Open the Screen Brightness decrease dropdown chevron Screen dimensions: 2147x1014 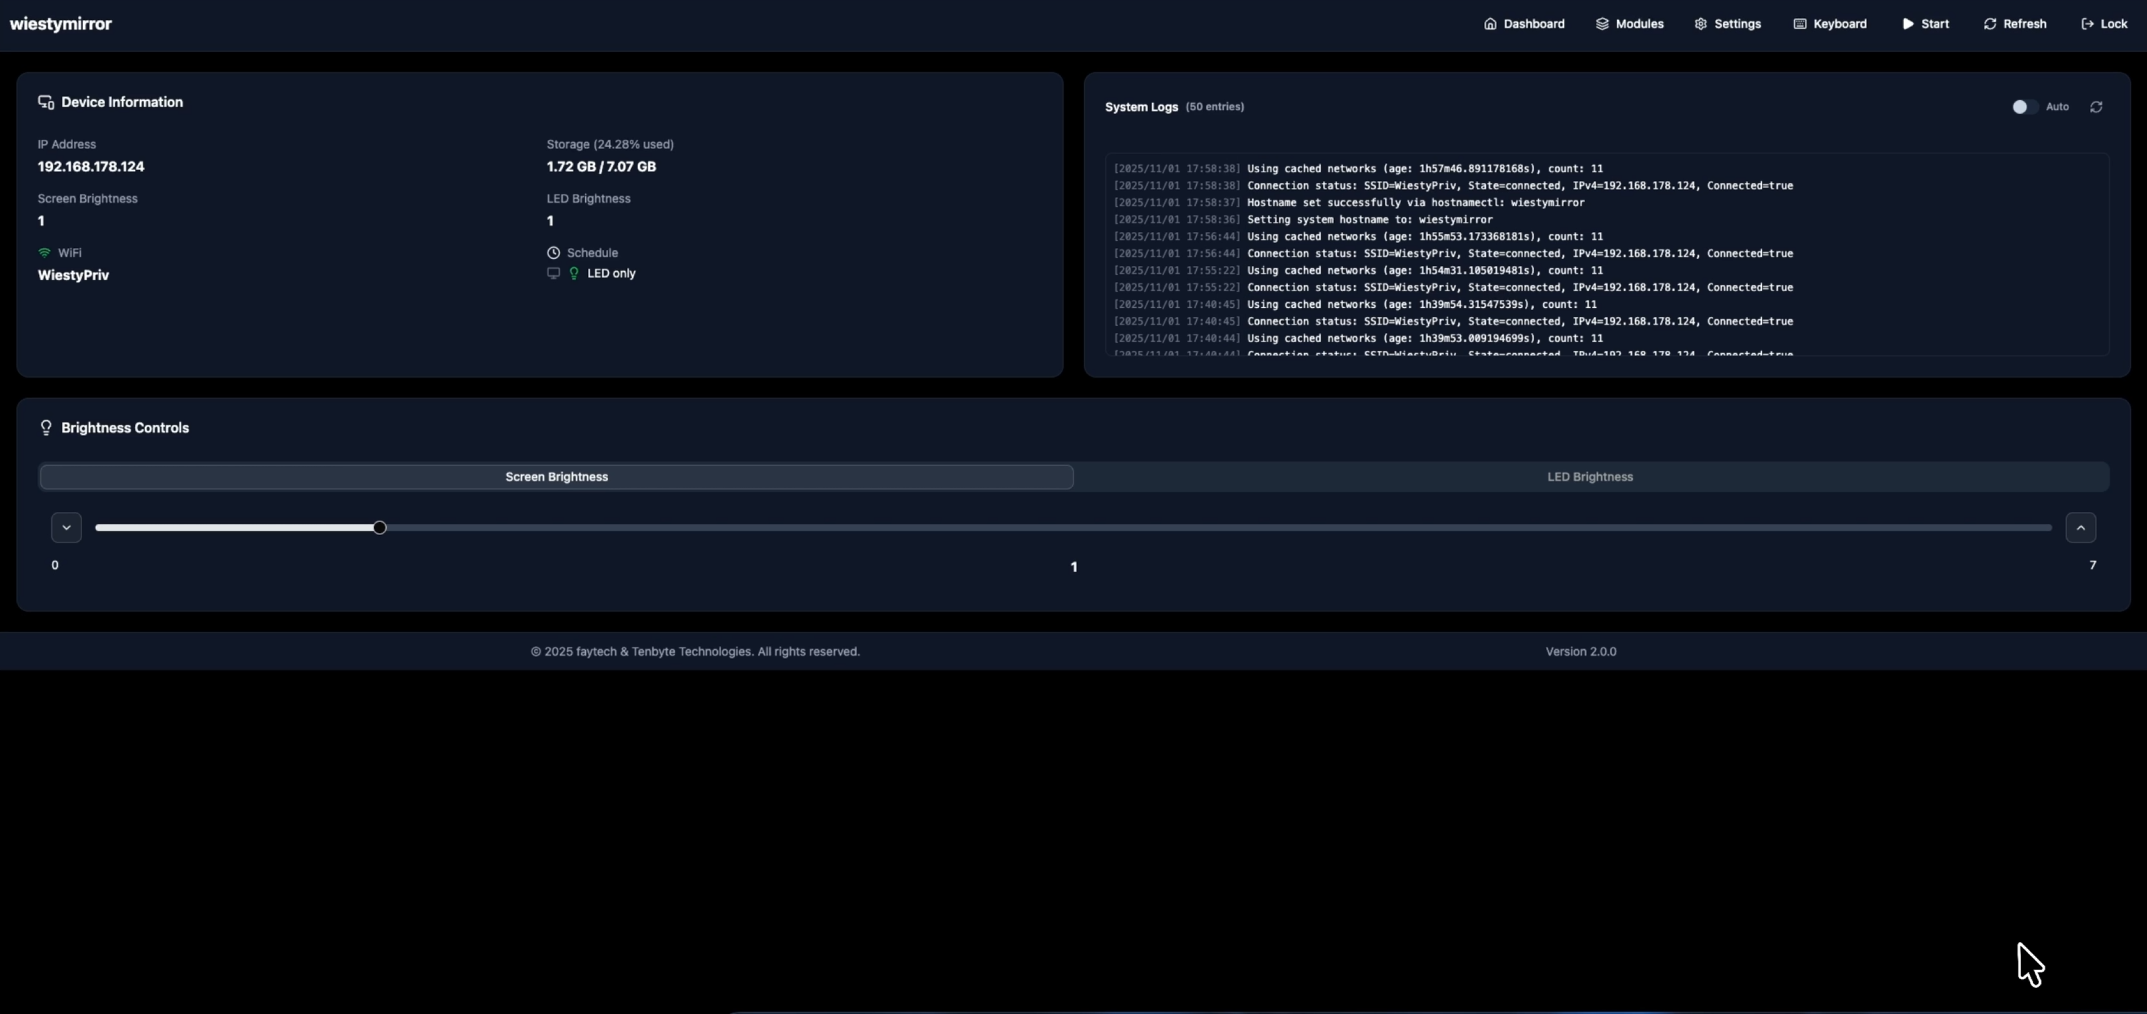click(66, 527)
